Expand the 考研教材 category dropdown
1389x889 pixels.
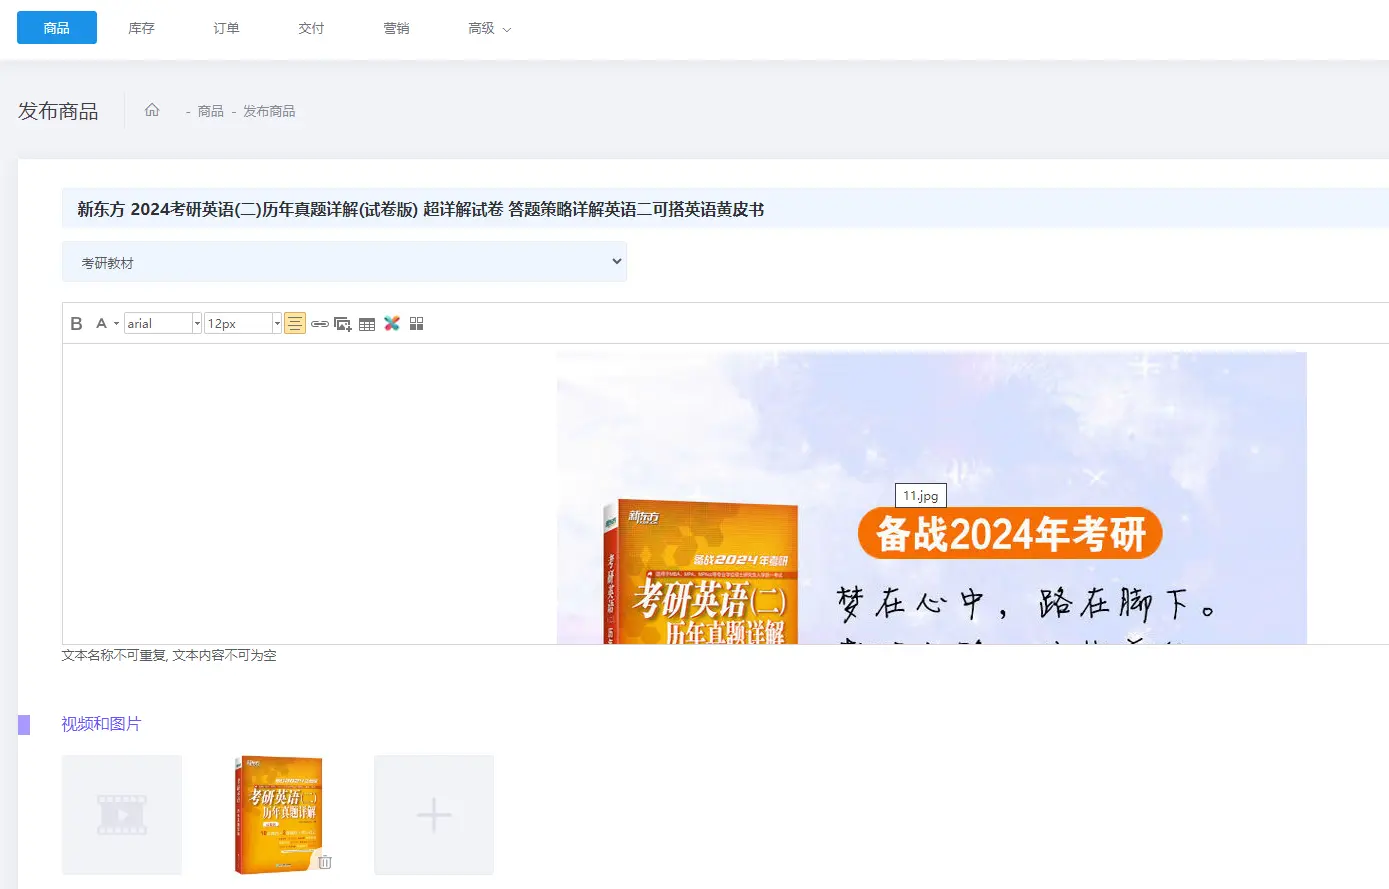(x=344, y=262)
